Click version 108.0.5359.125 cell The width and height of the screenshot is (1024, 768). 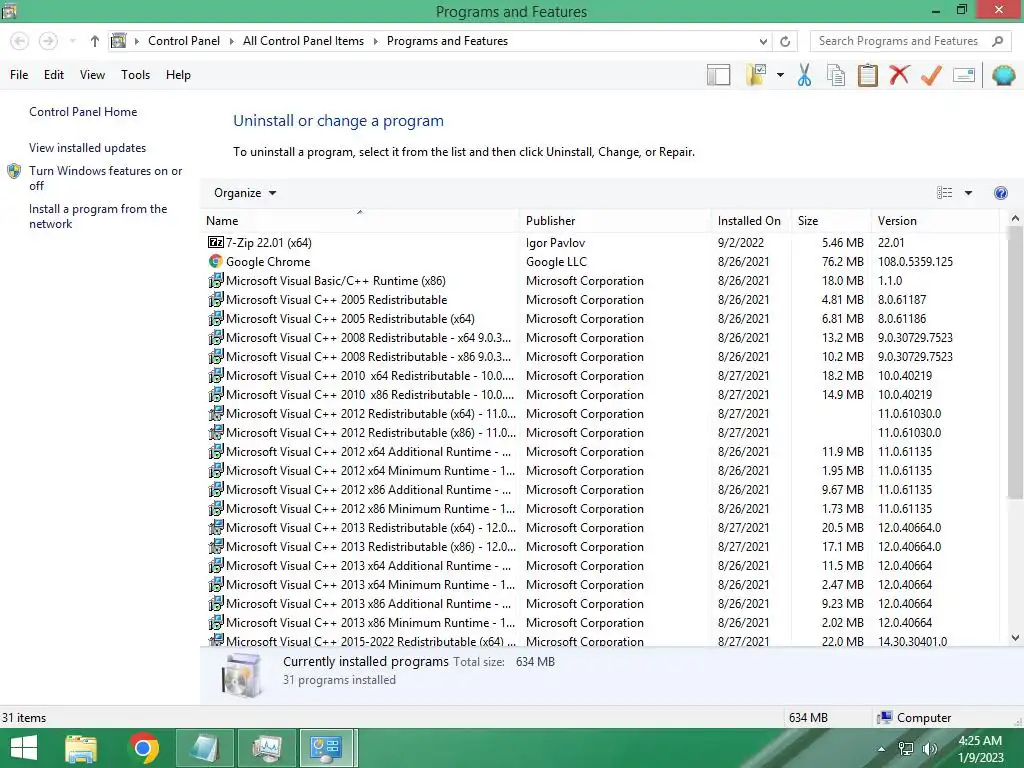(x=915, y=261)
